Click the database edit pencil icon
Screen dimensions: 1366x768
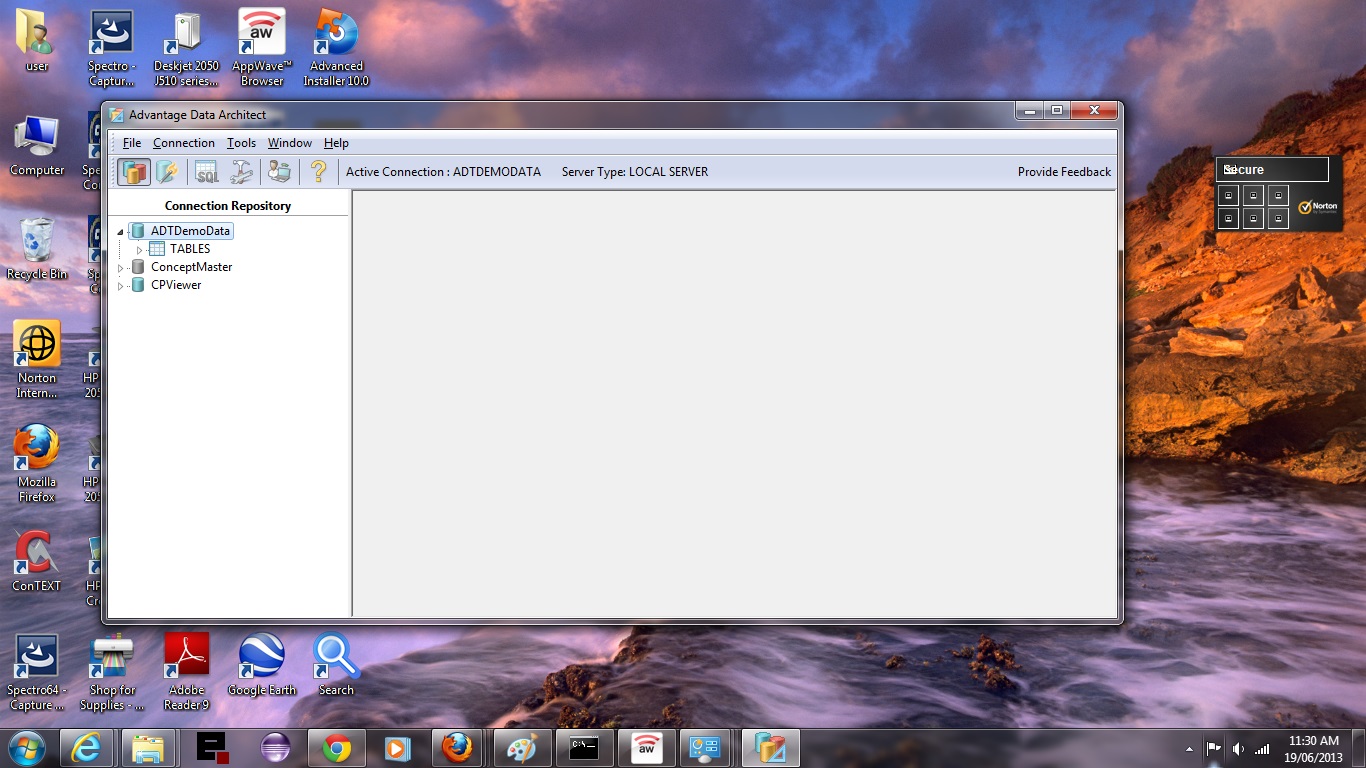(167, 172)
